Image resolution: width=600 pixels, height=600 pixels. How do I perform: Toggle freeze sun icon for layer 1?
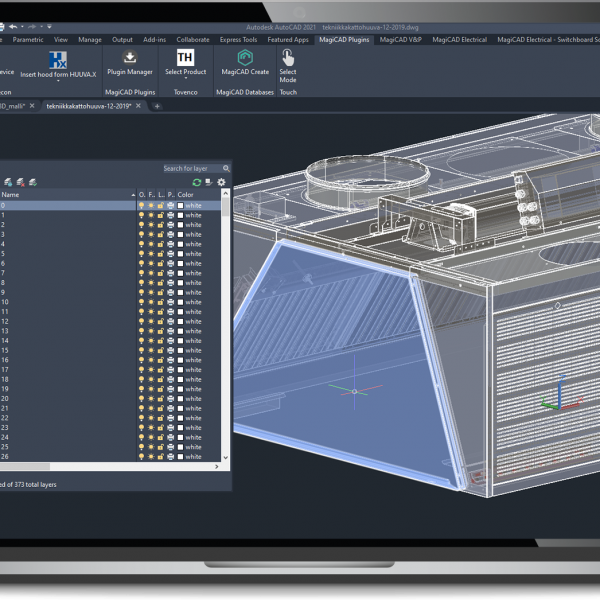pyautogui.click(x=151, y=215)
